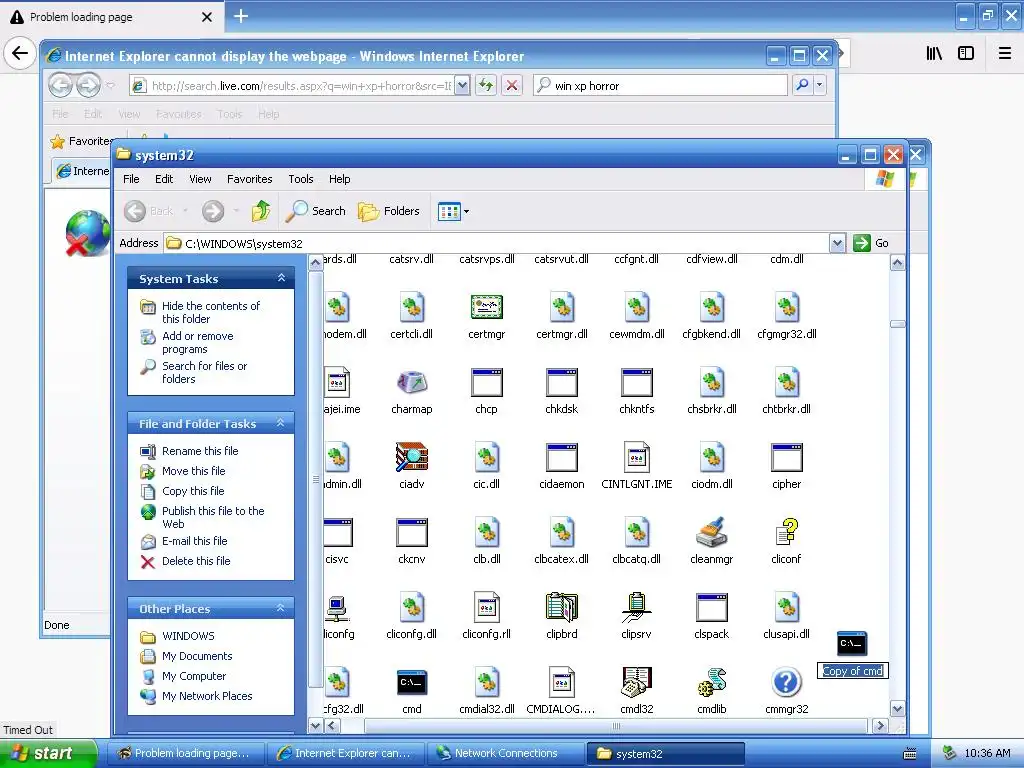Select the certmgr certificate icon
The height and width of the screenshot is (768, 1024).
[x=487, y=307]
